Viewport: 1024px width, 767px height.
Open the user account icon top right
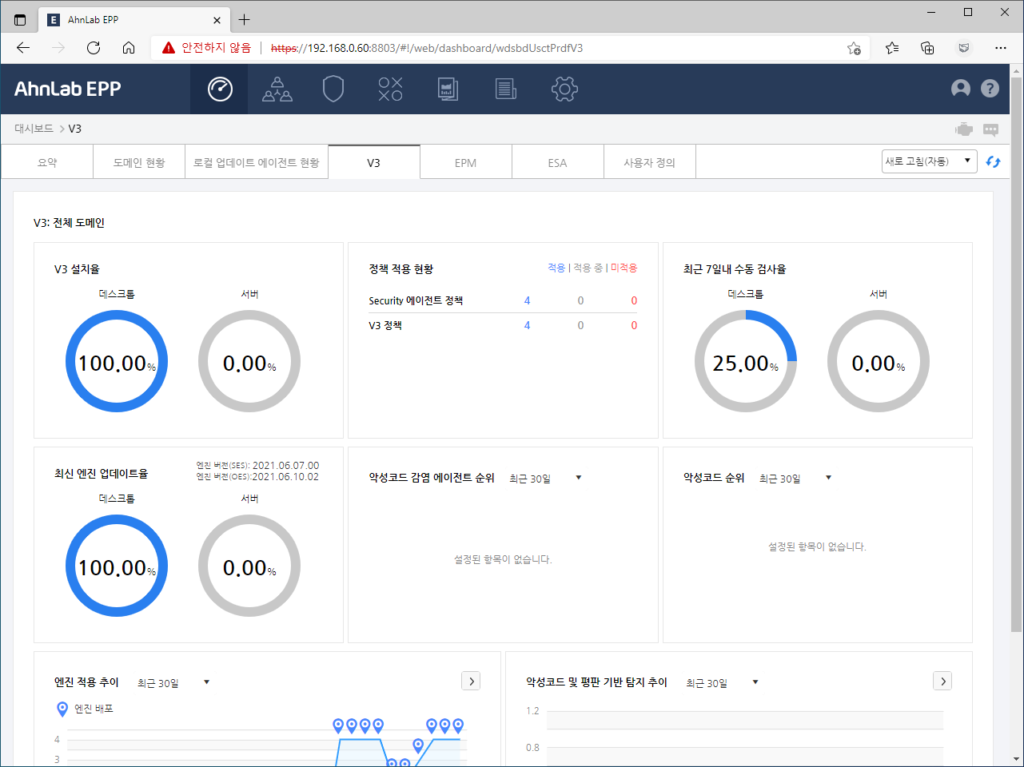pos(960,88)
